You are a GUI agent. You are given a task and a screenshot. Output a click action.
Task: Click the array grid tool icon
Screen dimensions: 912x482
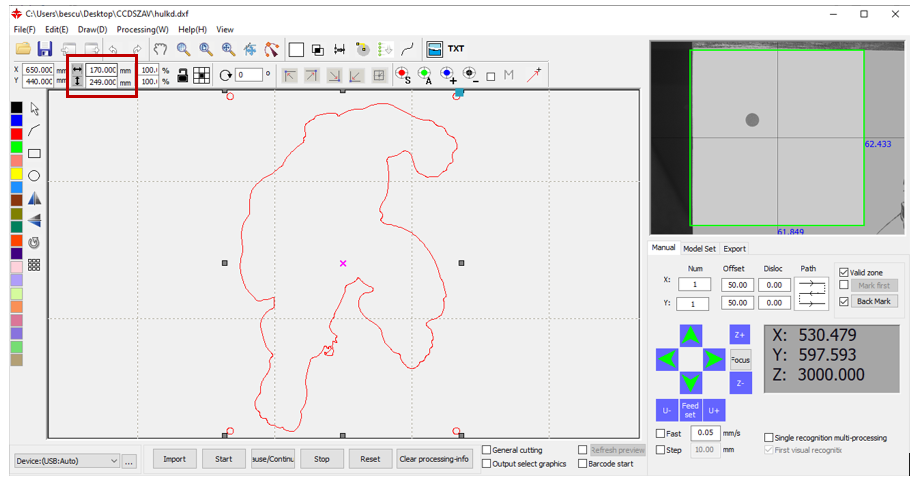point(34,265)
